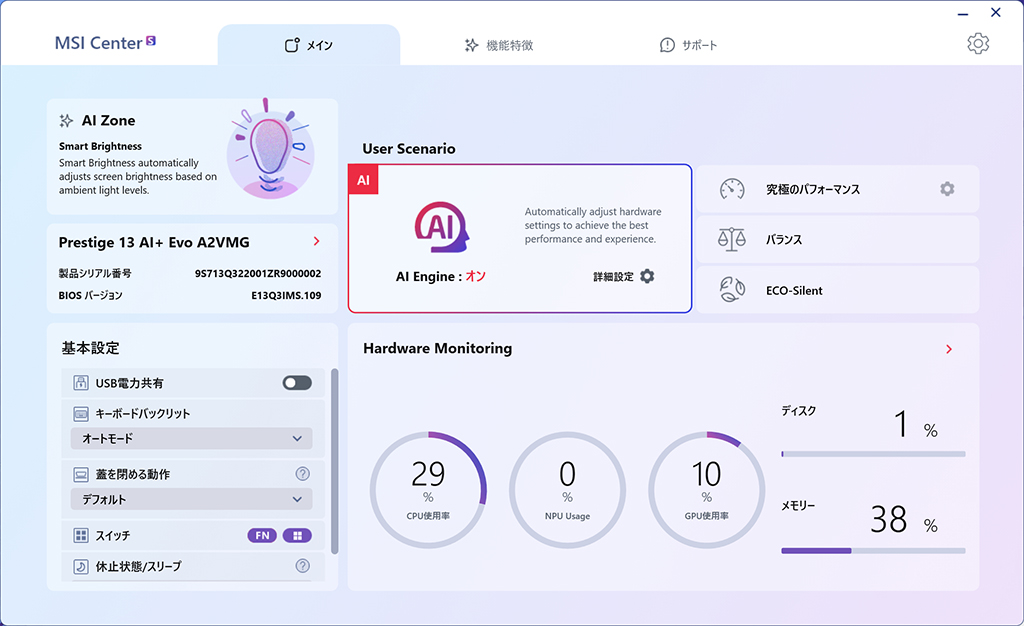Click the 究極のパフォーマンス gauge icon
Viewport: 1024px width, 626px height.
pos(732,189)
